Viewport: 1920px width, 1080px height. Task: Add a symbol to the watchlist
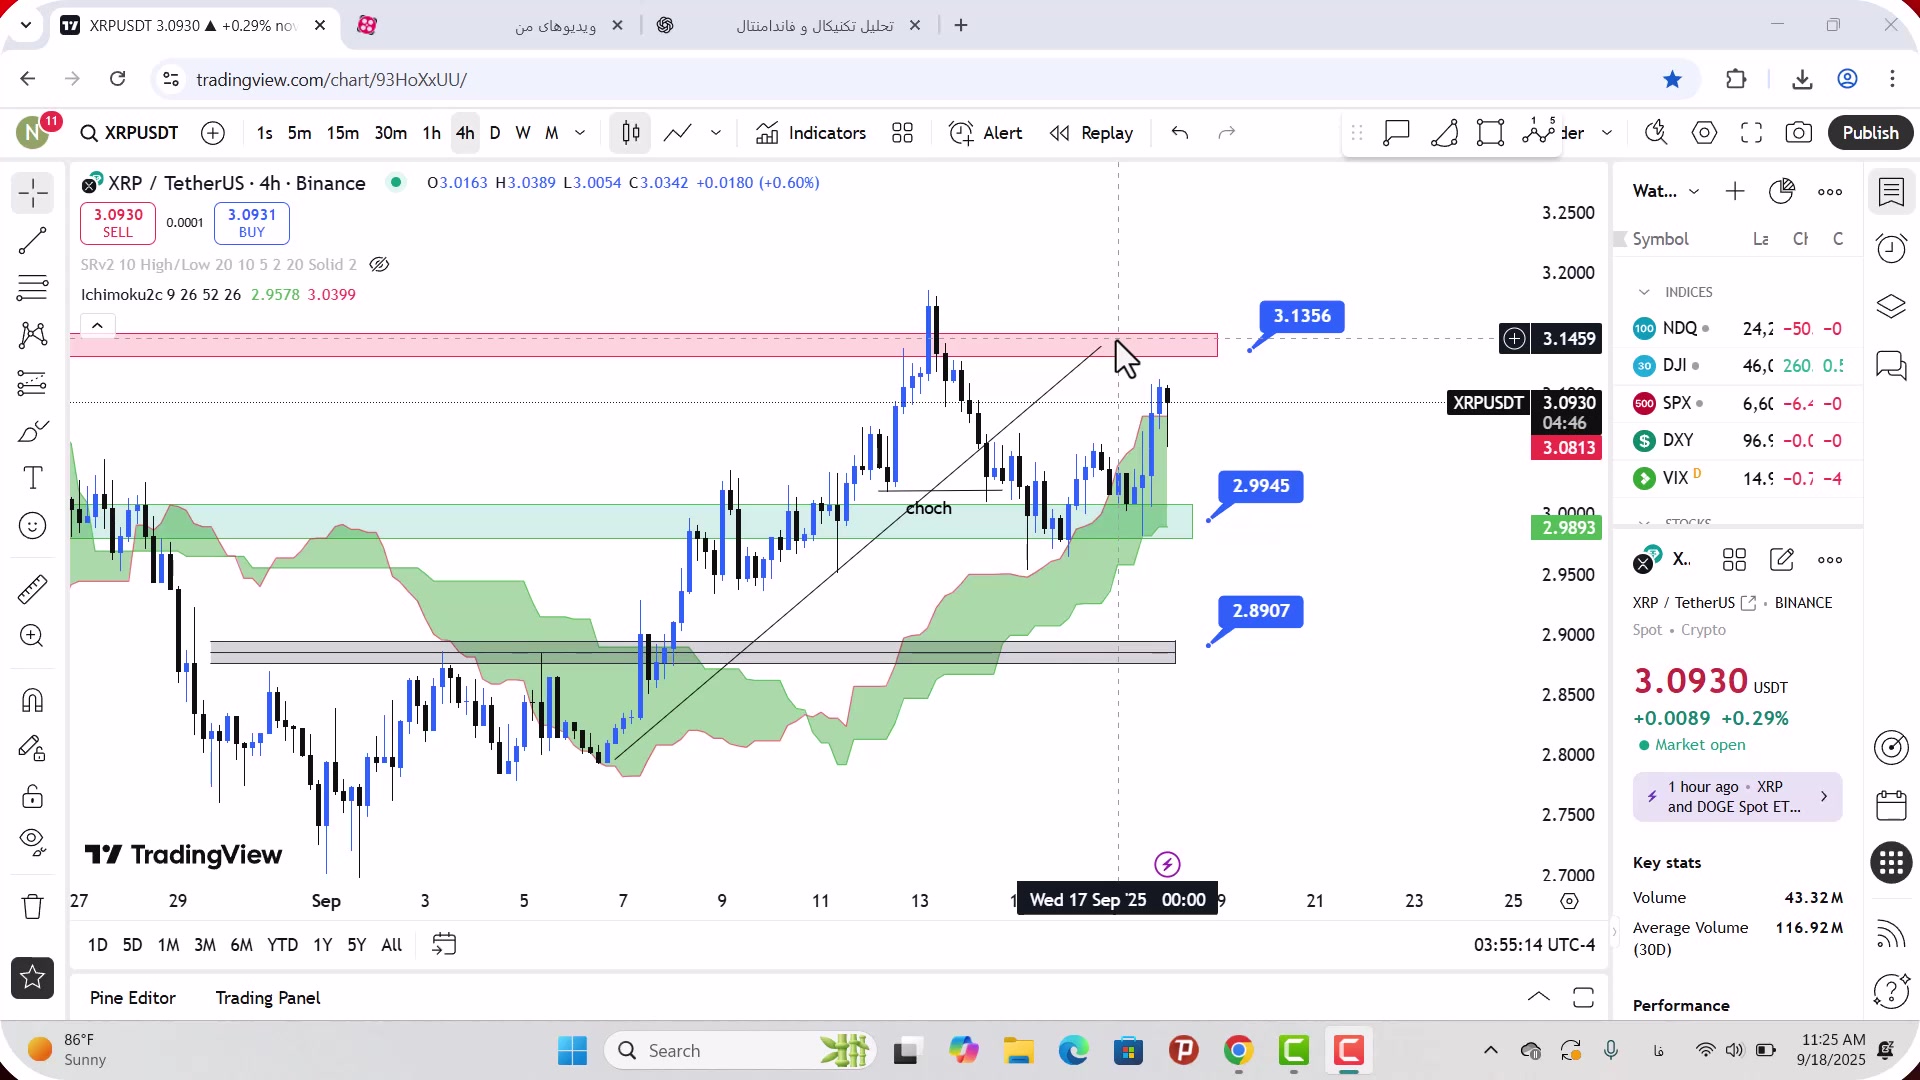click(1735, 192)
